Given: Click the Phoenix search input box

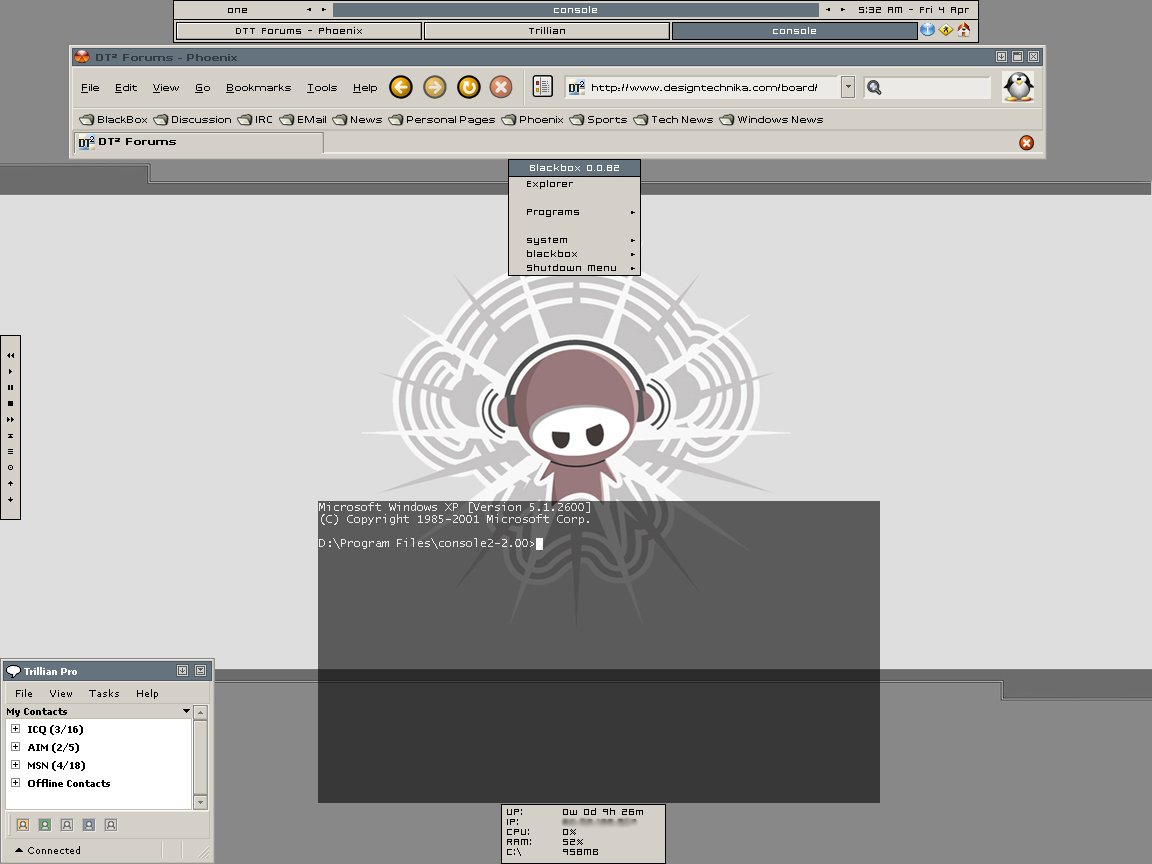Looking at the screenshot, I should [937, 87].
